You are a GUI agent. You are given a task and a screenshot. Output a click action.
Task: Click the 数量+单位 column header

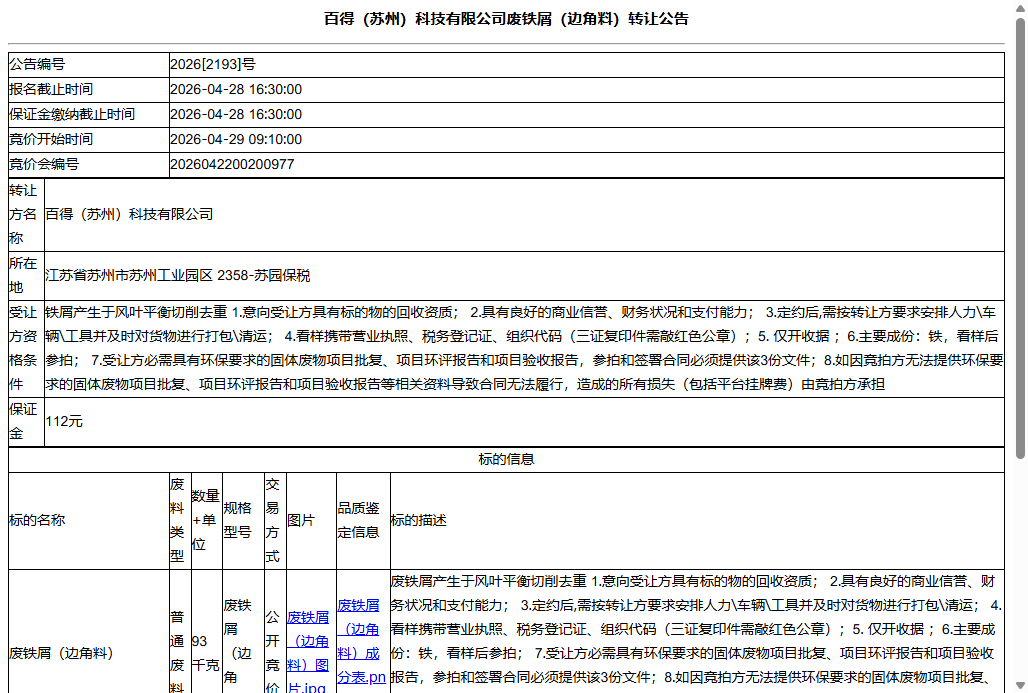point(207,521)
